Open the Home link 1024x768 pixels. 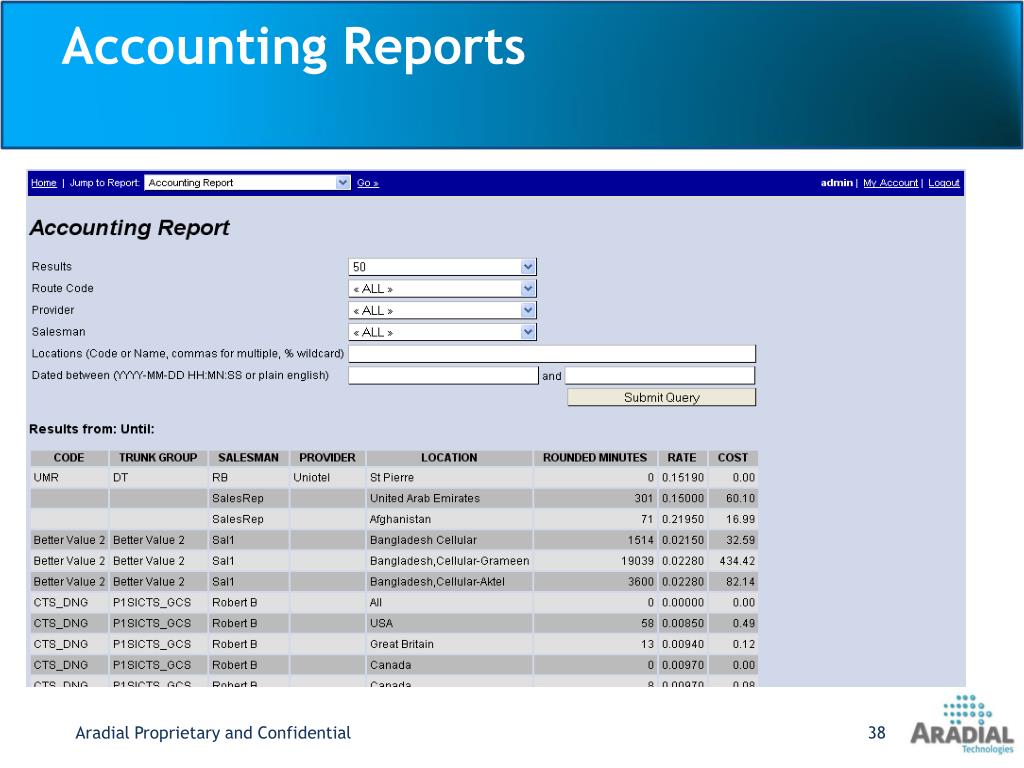click(44, 183)
